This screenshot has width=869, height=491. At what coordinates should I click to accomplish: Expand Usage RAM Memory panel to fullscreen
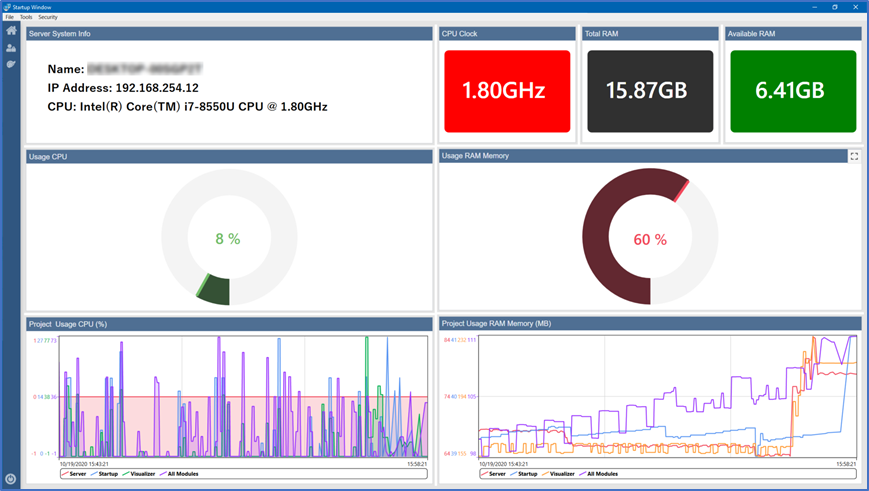coord(853,156)
